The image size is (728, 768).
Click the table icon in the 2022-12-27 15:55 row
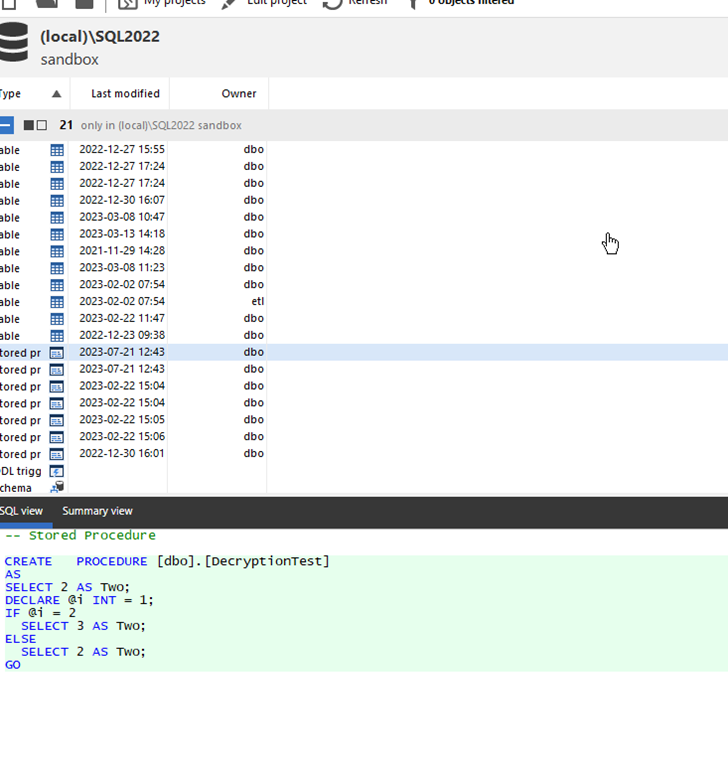click(57, 150)
